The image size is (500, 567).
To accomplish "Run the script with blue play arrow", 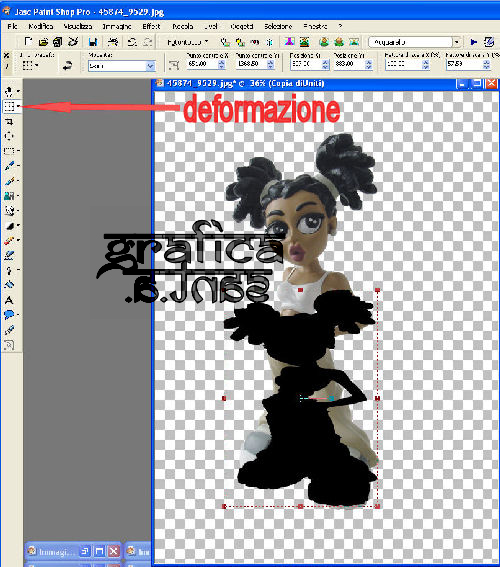I will coord(474,42).
